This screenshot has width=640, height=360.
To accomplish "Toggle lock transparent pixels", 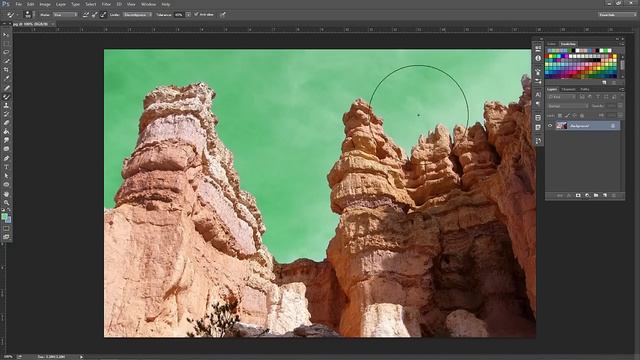I will click(560, 116).
